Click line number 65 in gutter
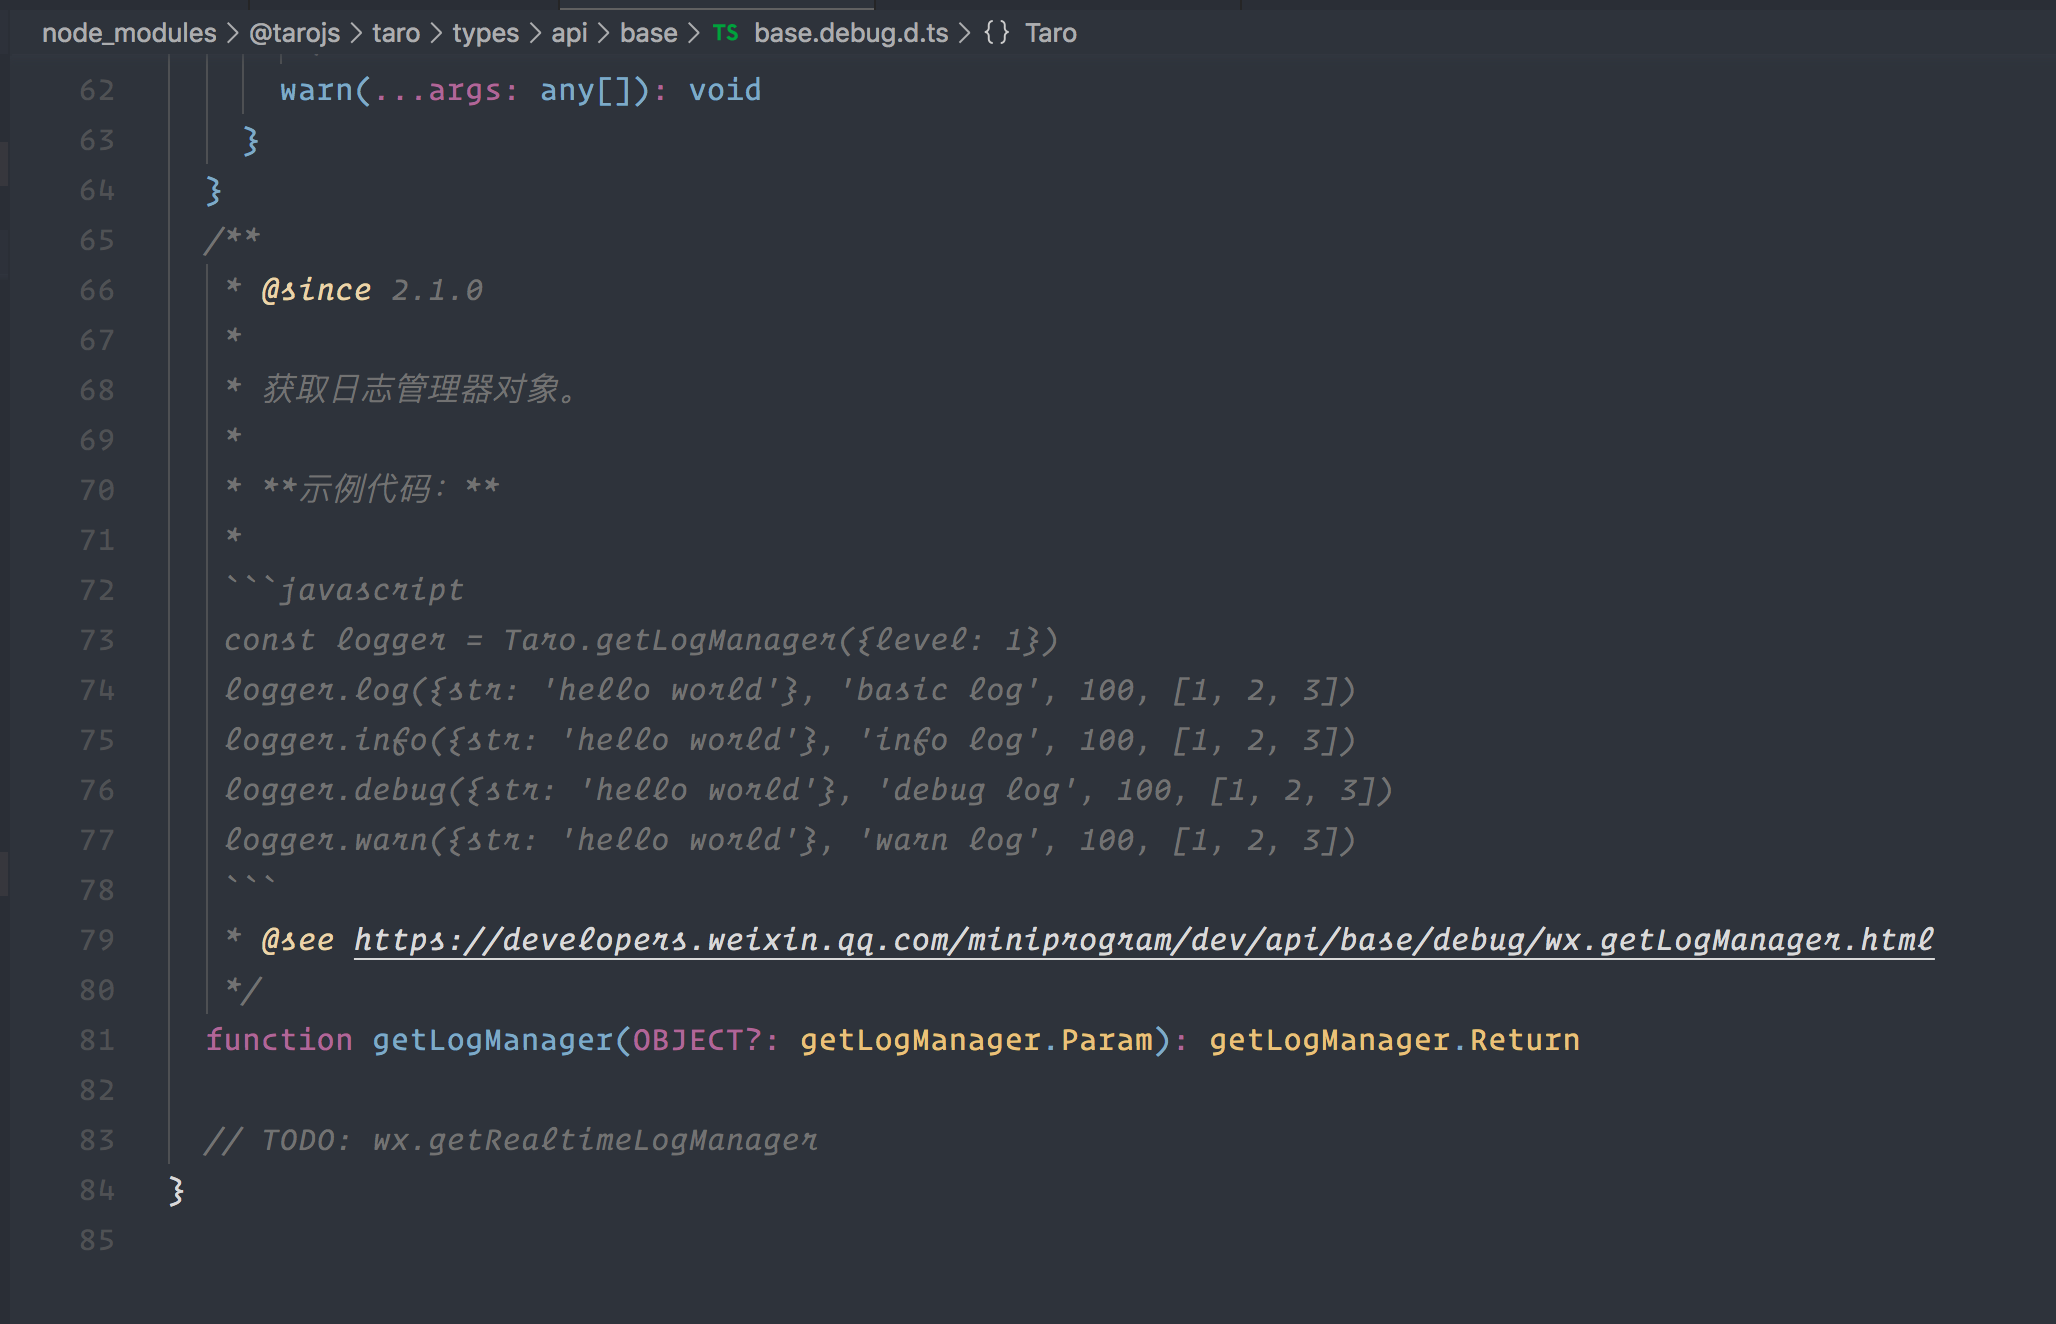This screenshot has width=2056, height=1324. click(96, 240)
